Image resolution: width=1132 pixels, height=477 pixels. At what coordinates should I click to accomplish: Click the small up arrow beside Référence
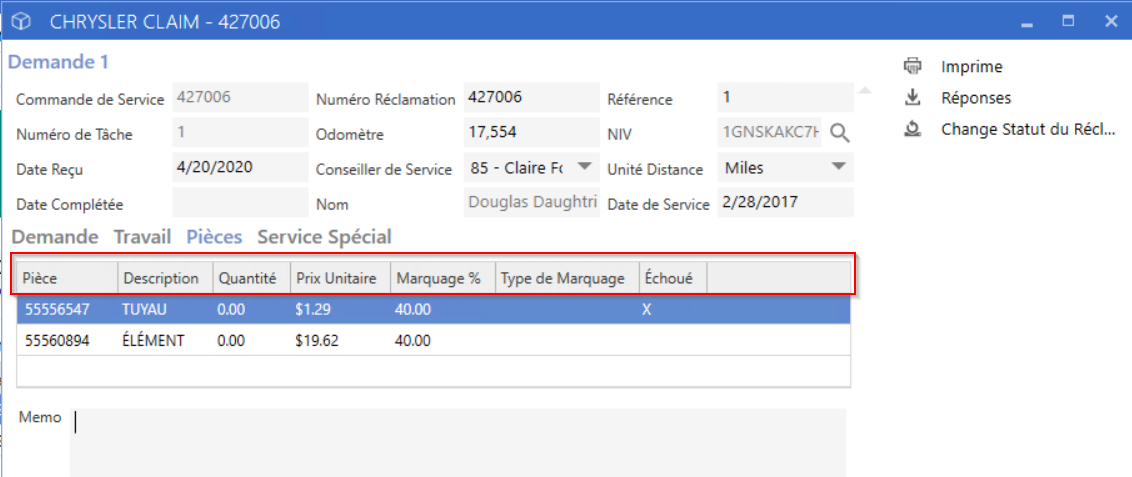click(866, 91)
